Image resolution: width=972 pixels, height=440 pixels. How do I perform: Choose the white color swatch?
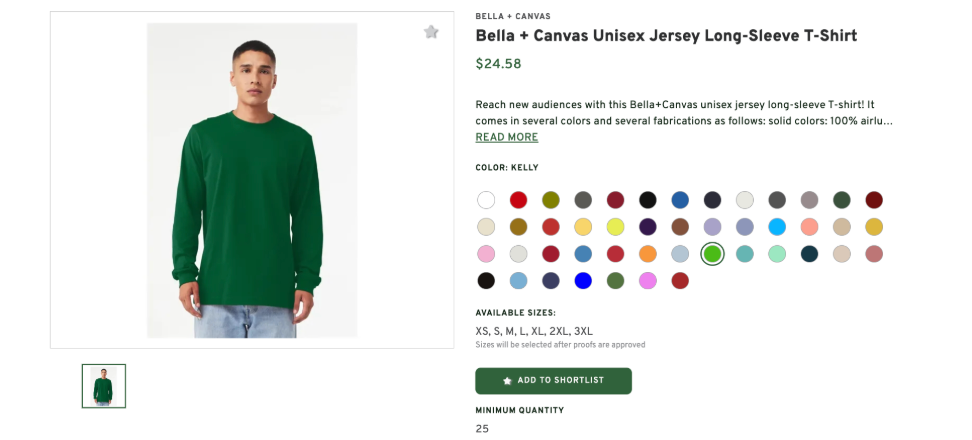pyautogui.click(x=486, y=200)
